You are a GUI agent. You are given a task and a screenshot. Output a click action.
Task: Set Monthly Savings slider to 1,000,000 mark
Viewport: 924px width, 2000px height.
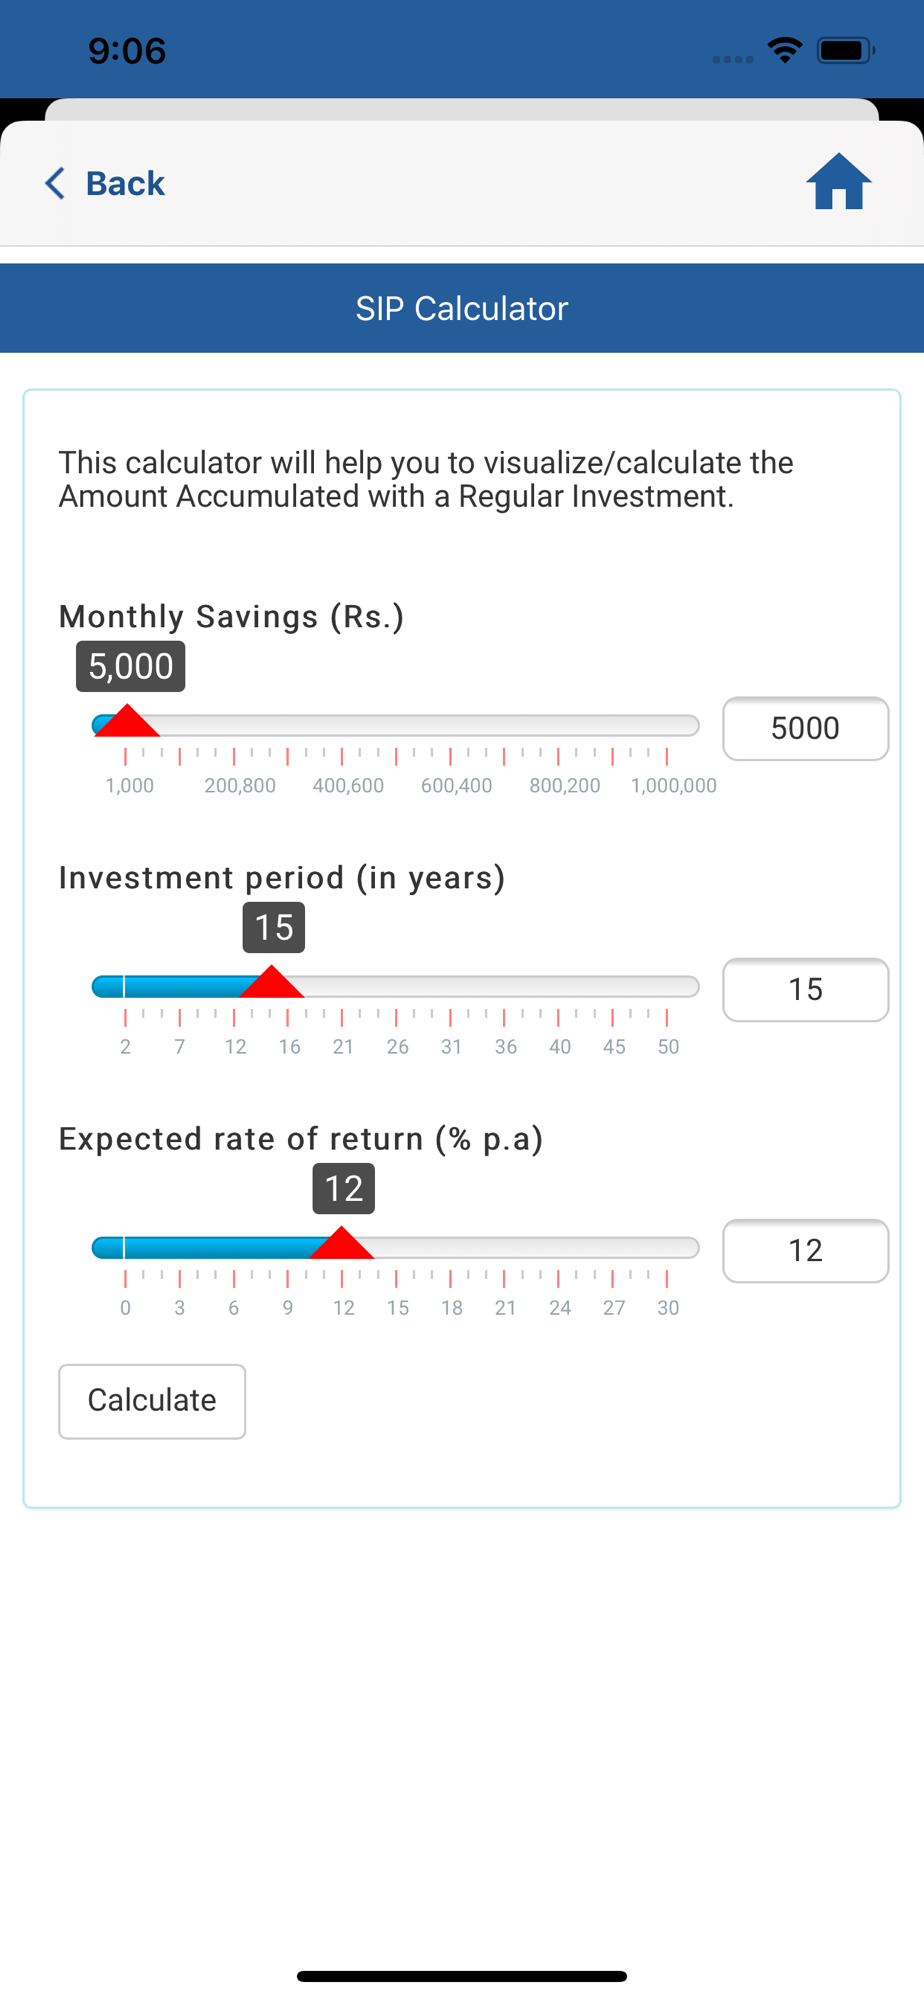[x=667, y=726]
